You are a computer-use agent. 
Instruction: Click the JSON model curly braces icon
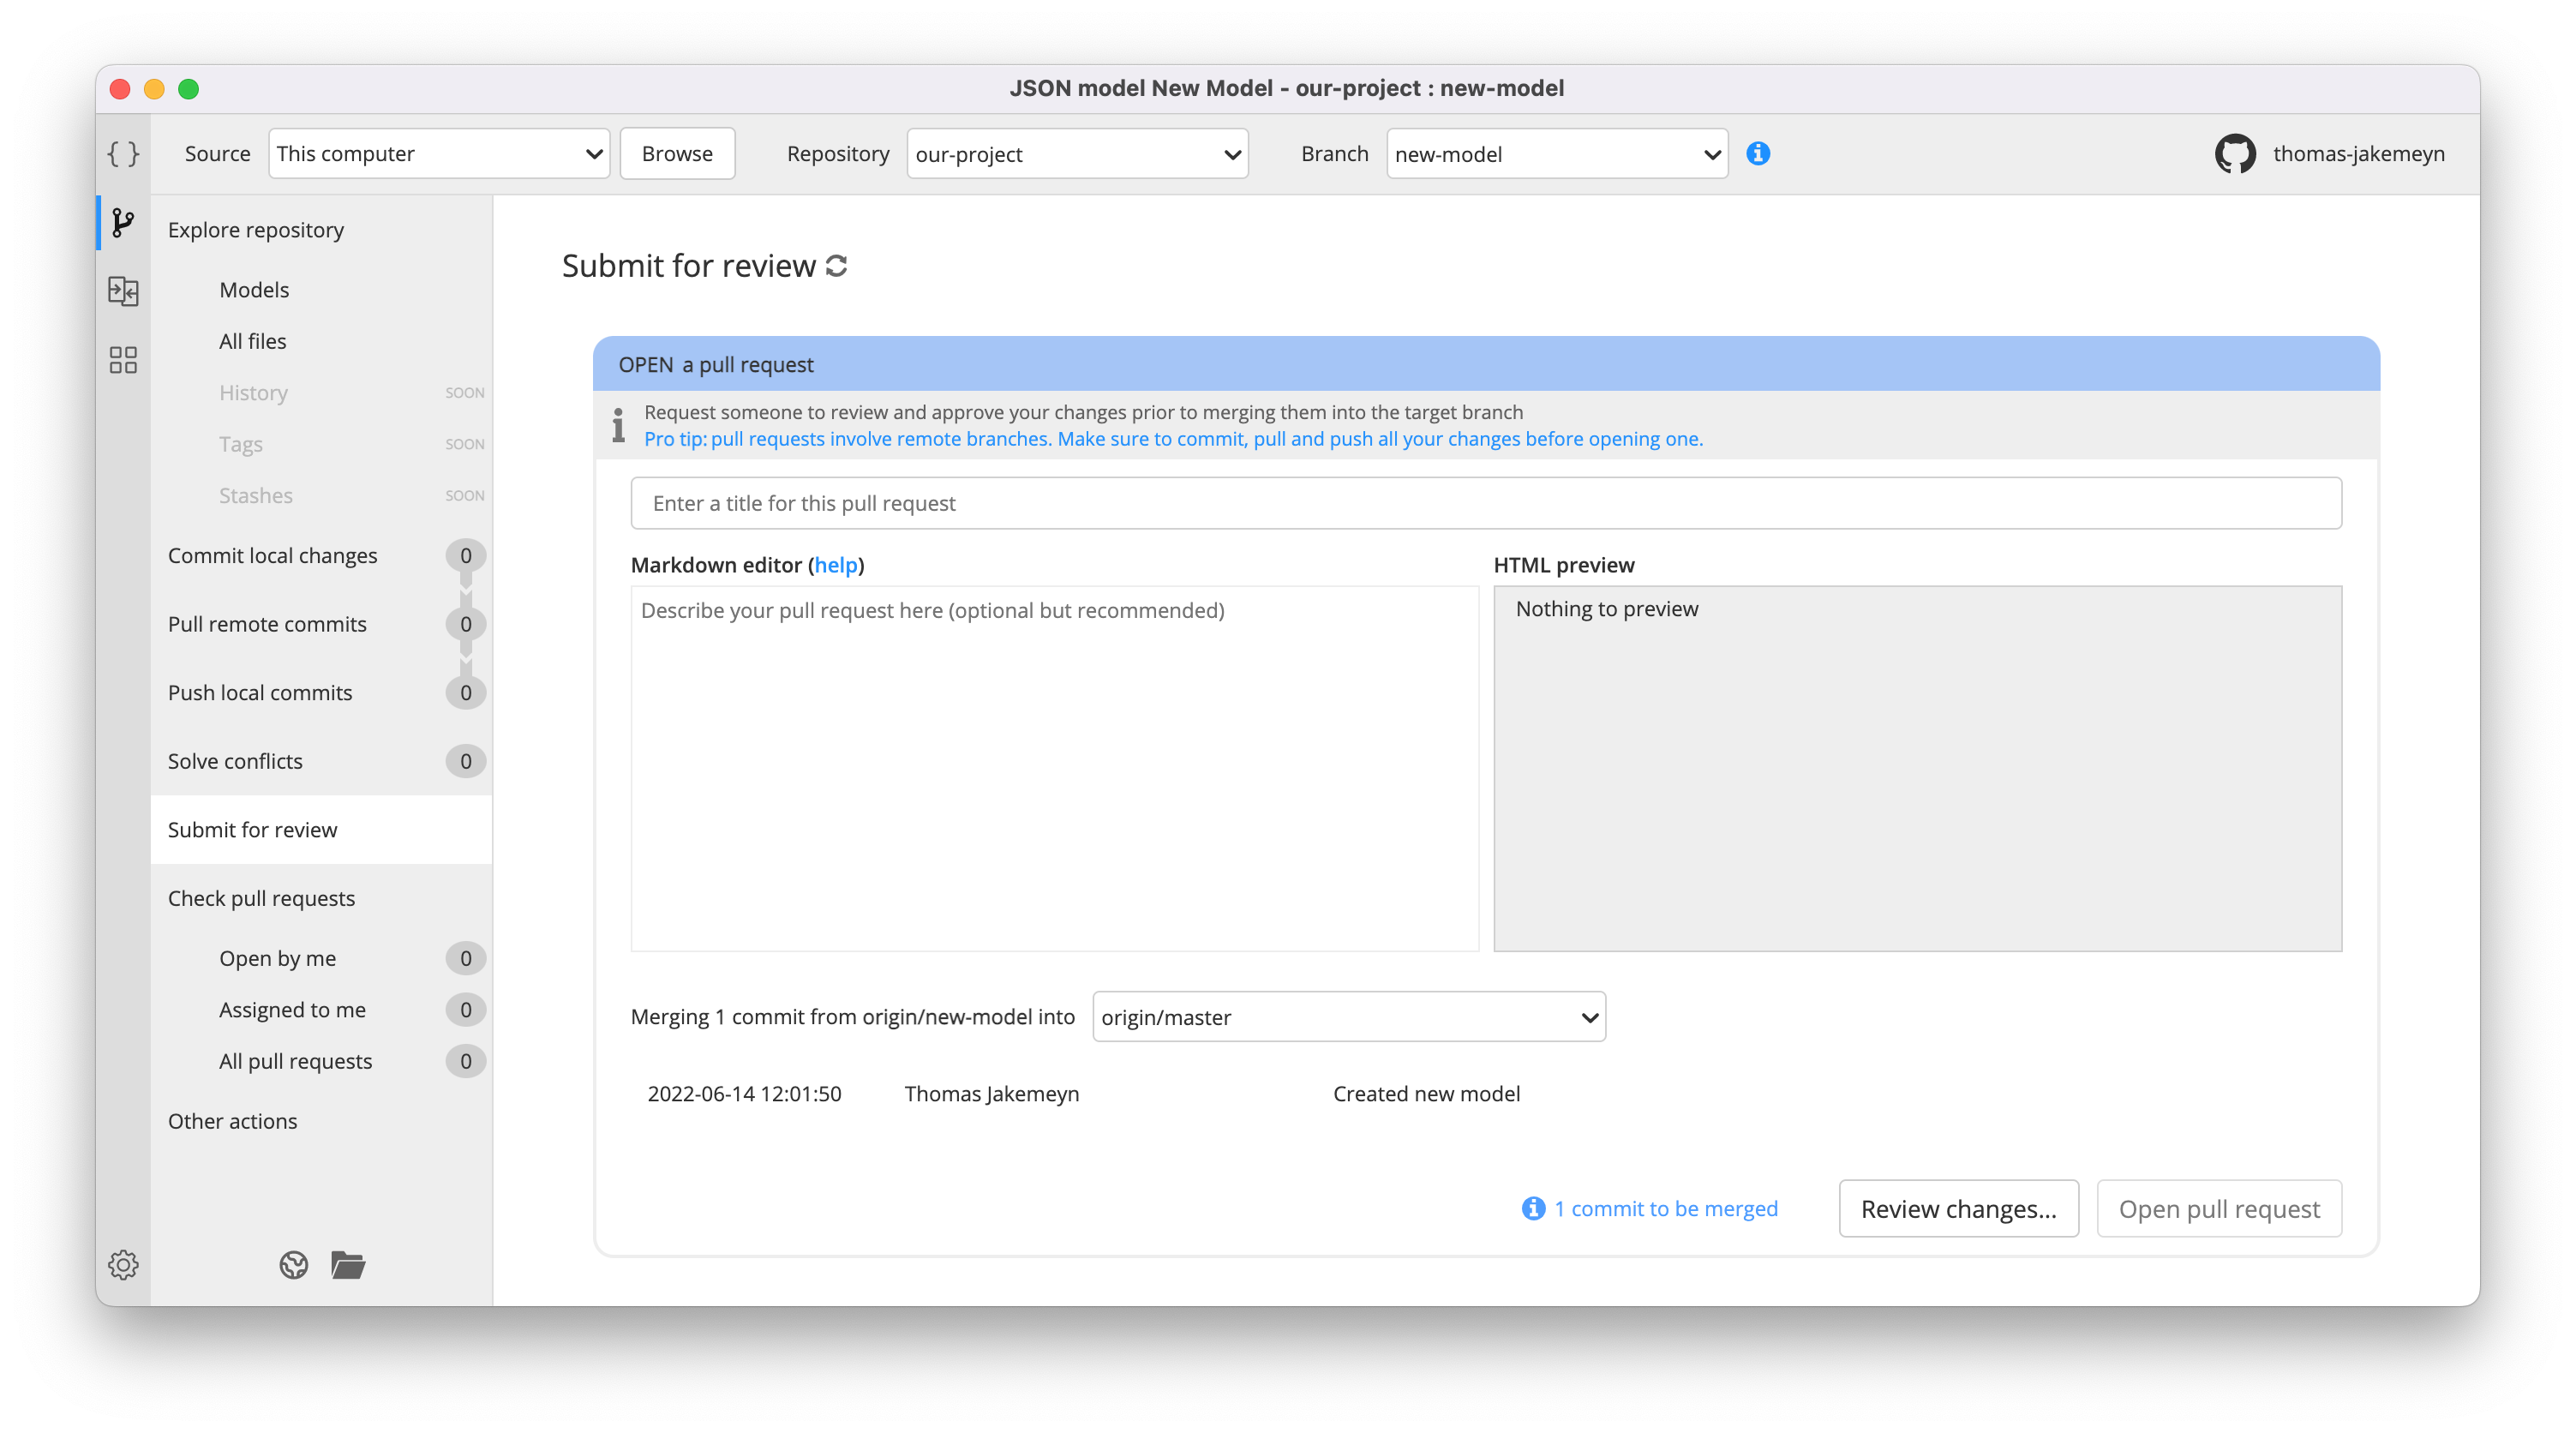coord(123,152)
